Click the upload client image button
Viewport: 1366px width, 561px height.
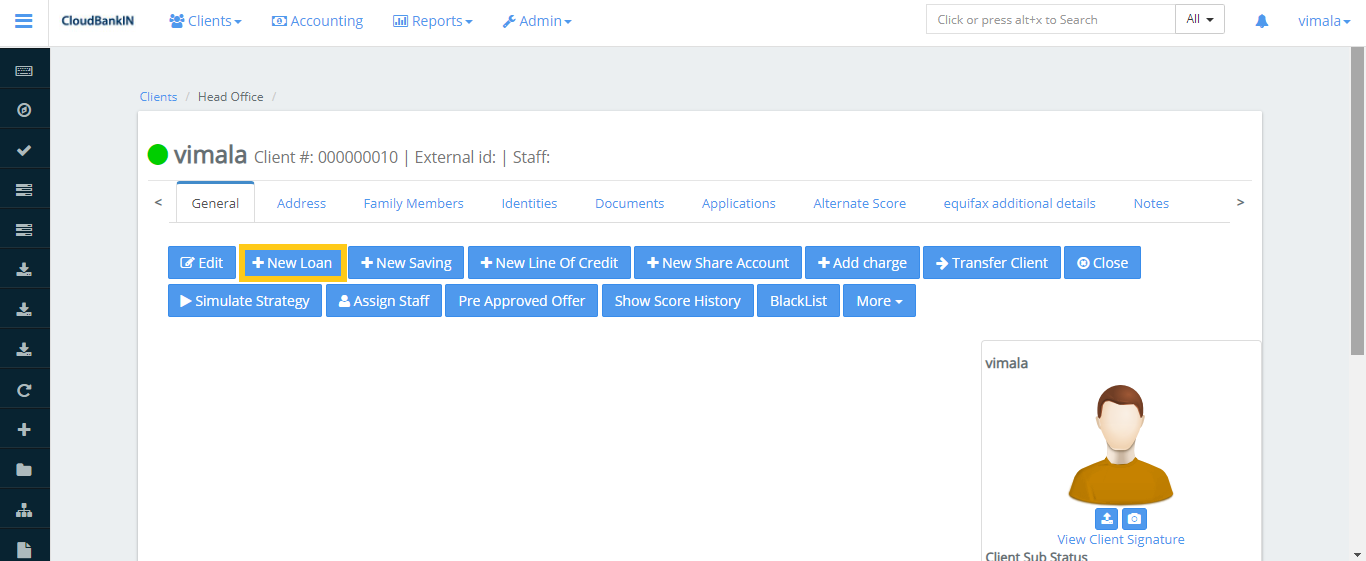click(1106, 519)
